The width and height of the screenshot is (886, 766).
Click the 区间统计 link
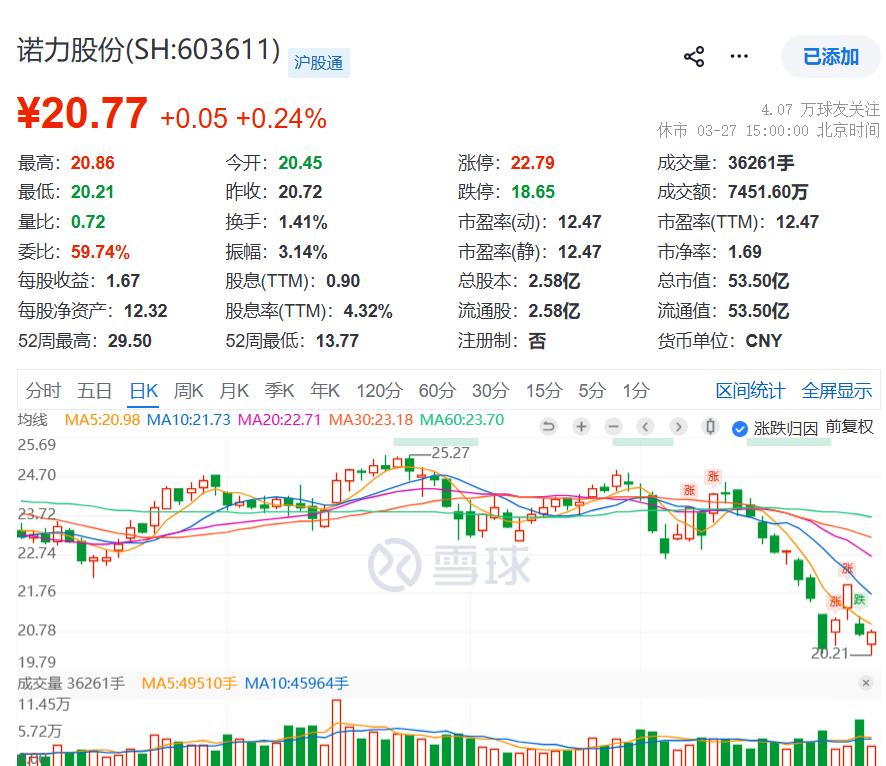[x=750, y=391]
